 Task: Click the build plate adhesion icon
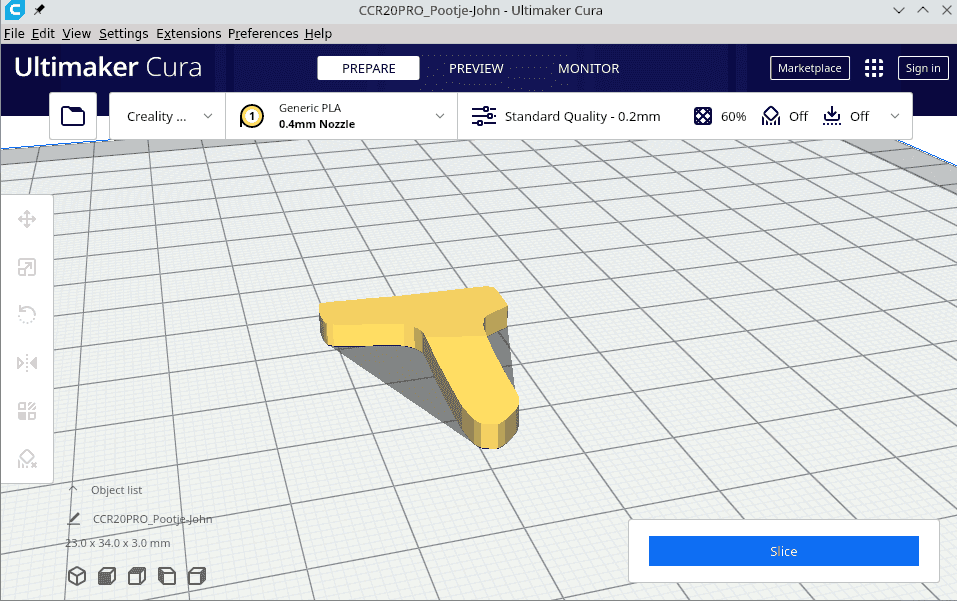pos(831,116)
